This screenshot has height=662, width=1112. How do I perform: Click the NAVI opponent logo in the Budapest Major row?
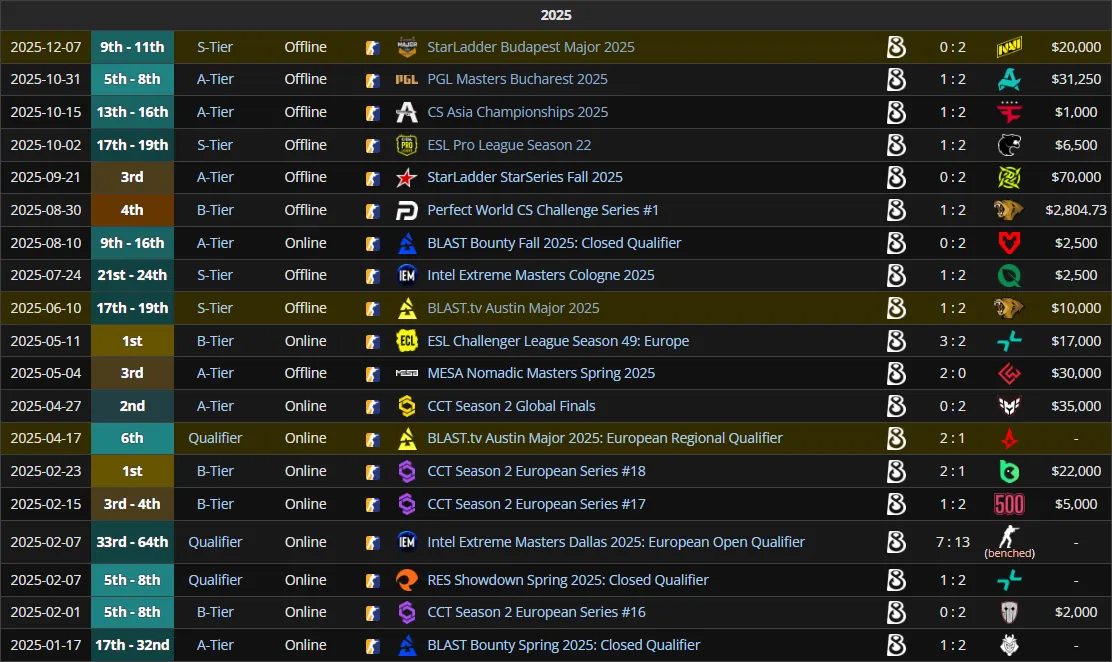(1009, 47)
